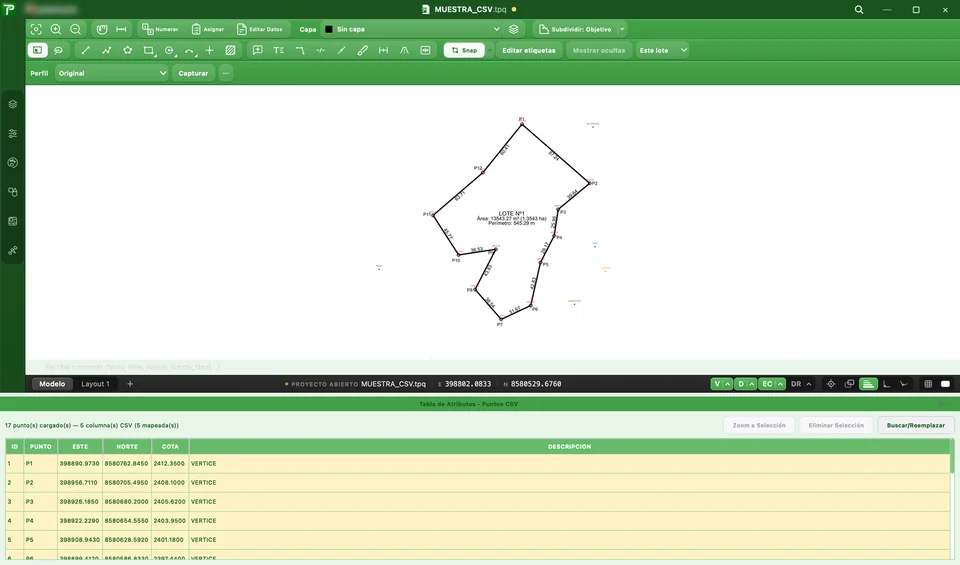Click the zoom extents icon

(x=36, y=29)
